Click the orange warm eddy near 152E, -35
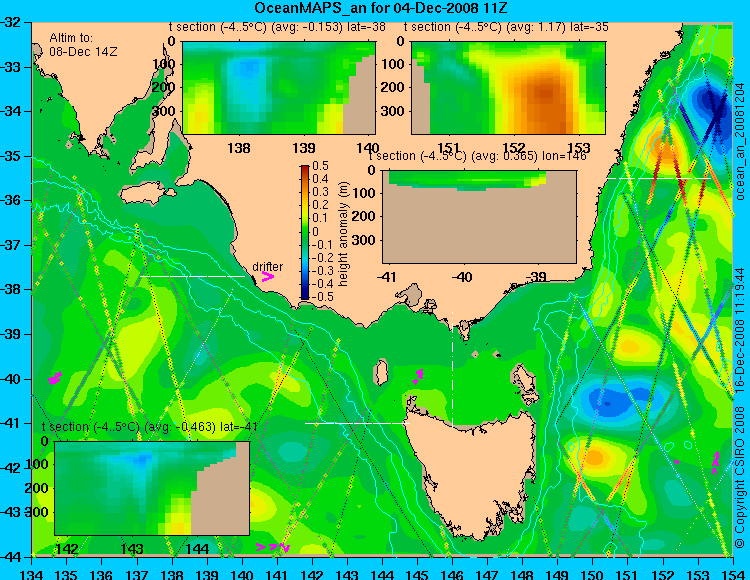This screenshot has height=580, width=750. (x=666, y=148)
